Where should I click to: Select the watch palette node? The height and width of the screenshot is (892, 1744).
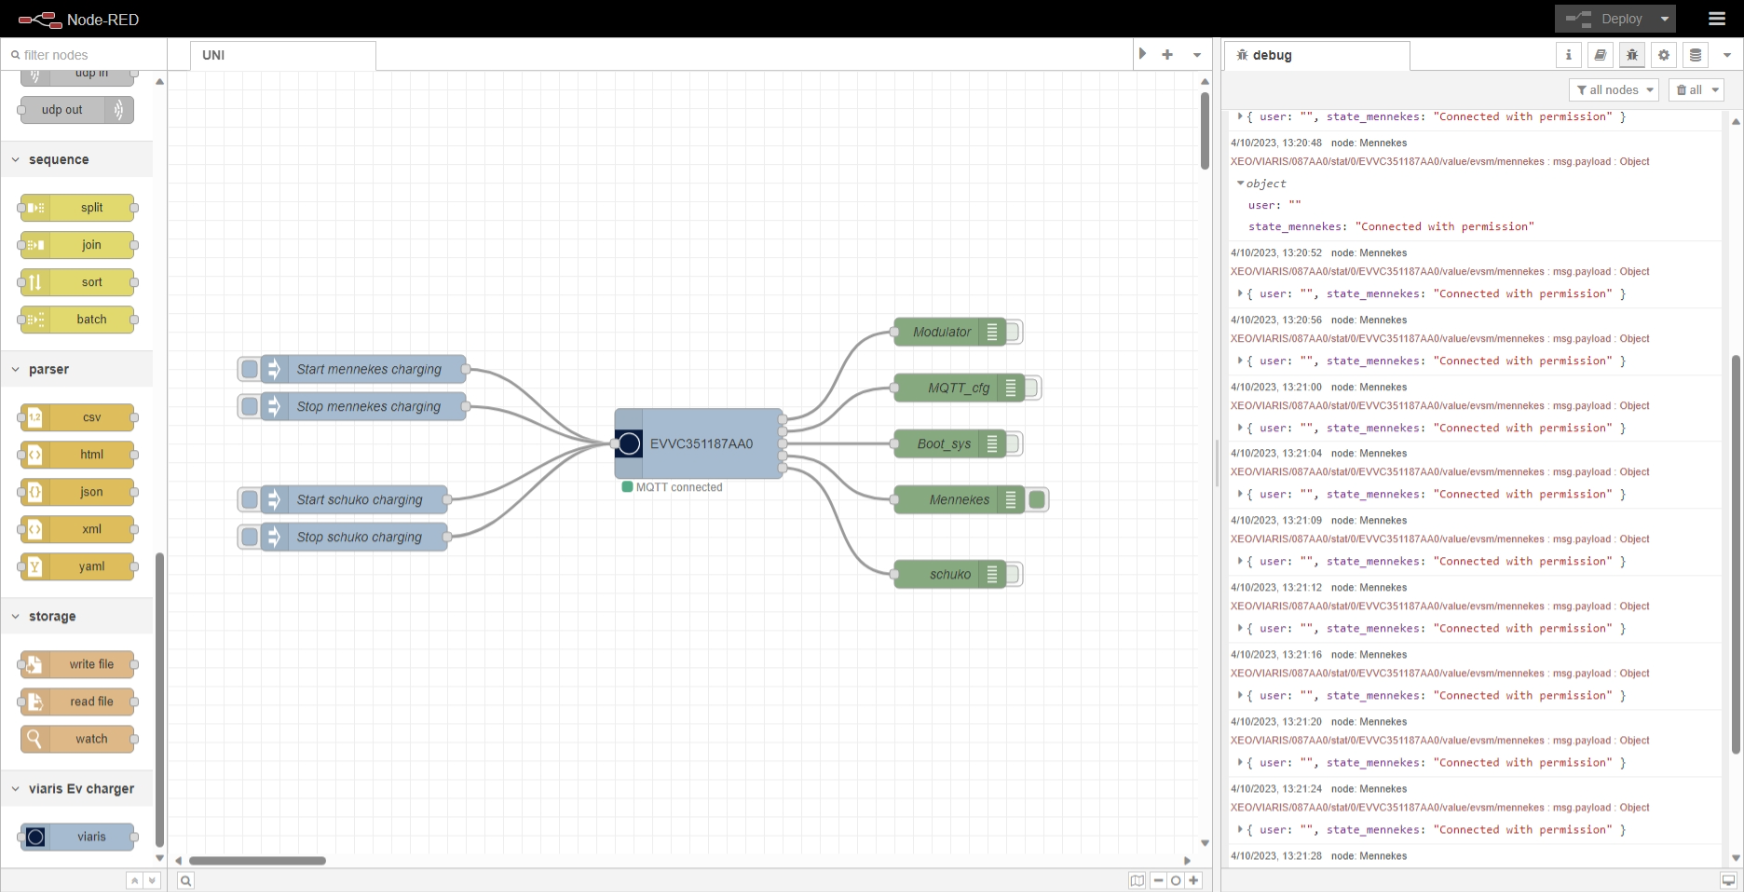pyautogui.click(x=77, y=739)
